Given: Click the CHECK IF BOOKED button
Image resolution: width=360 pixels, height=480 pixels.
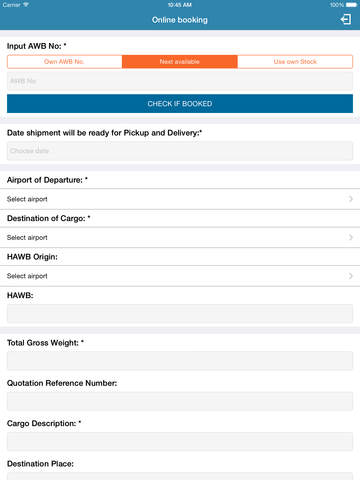Looking at the screenshot, I should click(180, 104).
